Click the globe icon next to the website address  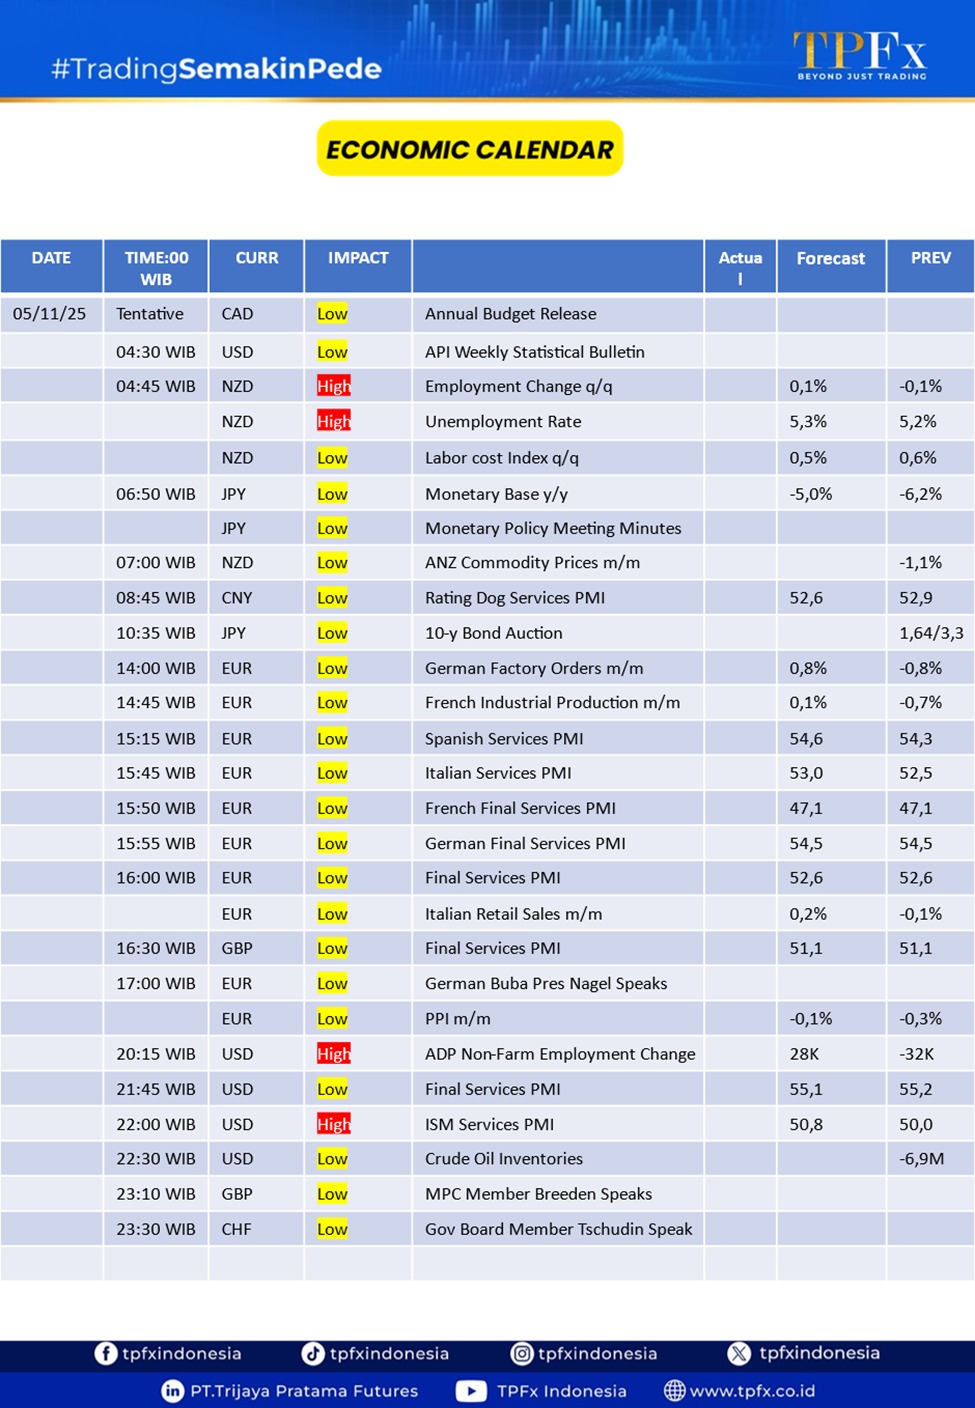click(x=675, y=1391)
